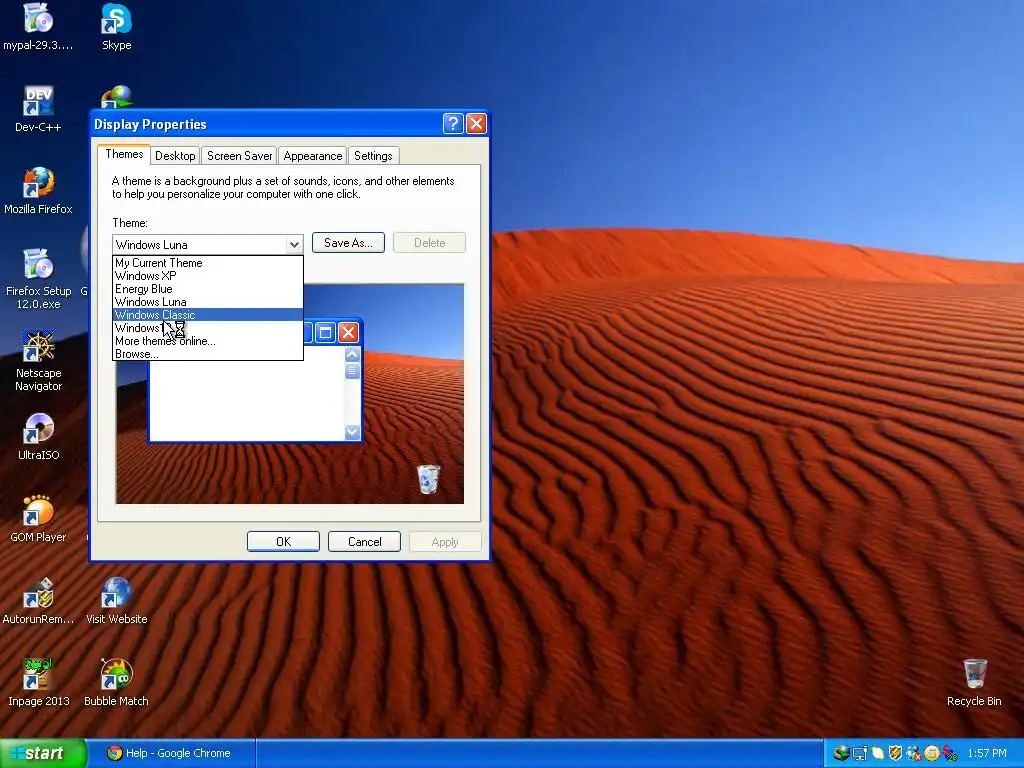Select the AutorunRem... desktop icon

(x=38, y=601)
